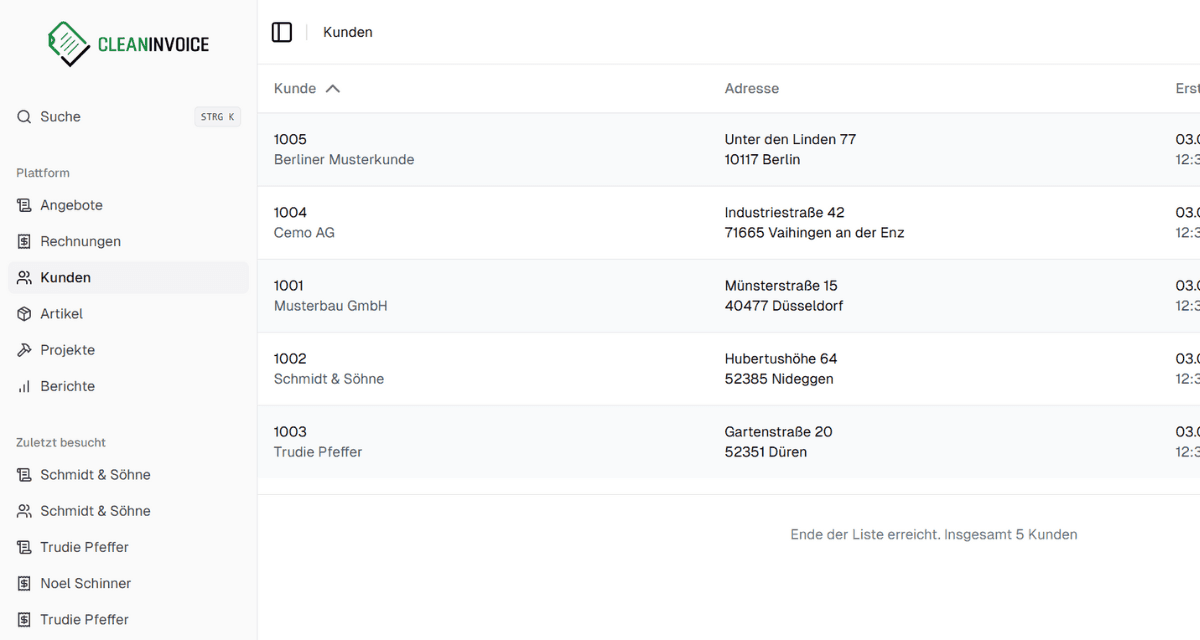The image size is (1200, 640).
Task: Go to Artikel section
Action: click(x=128, y=314)
